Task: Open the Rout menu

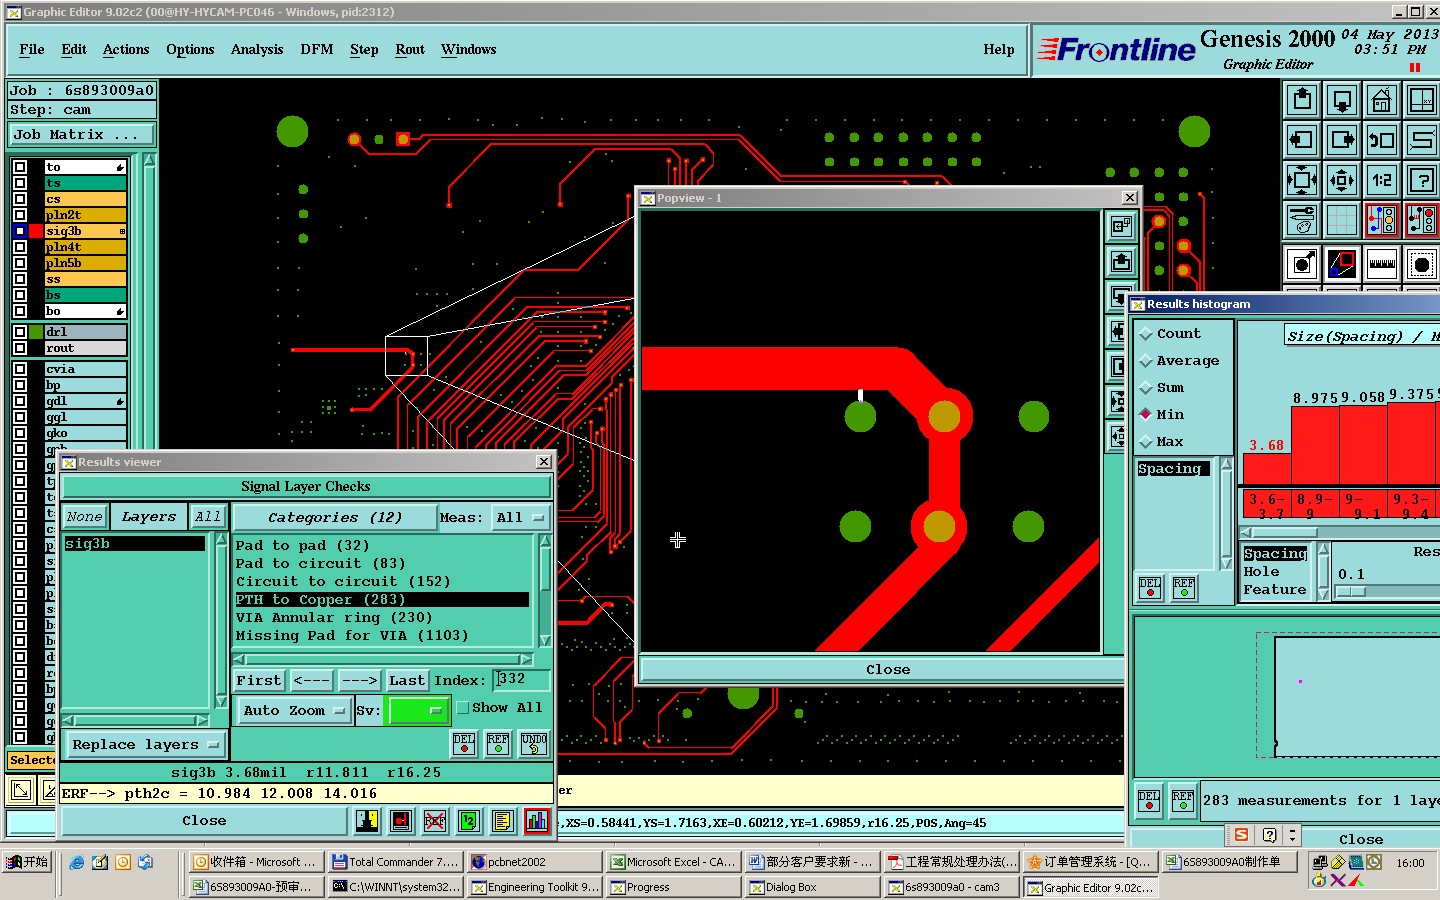Action: pos(410,50)
